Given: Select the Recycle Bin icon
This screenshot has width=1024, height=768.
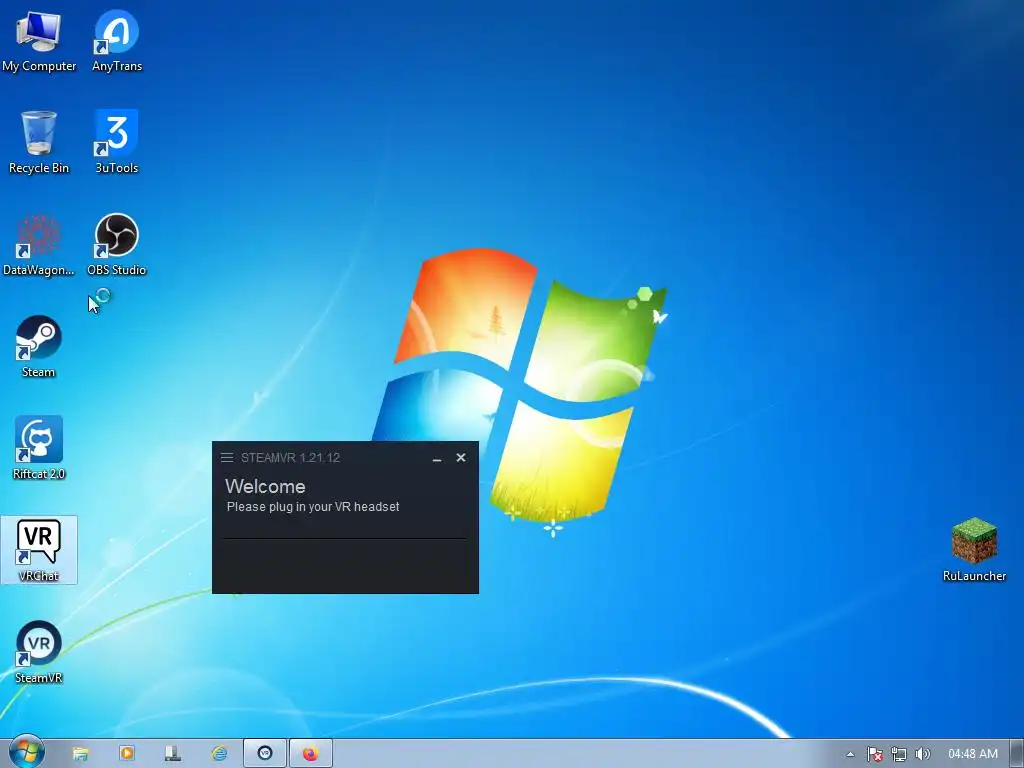Looking at the screenshot, I should [x=39, y=142].
